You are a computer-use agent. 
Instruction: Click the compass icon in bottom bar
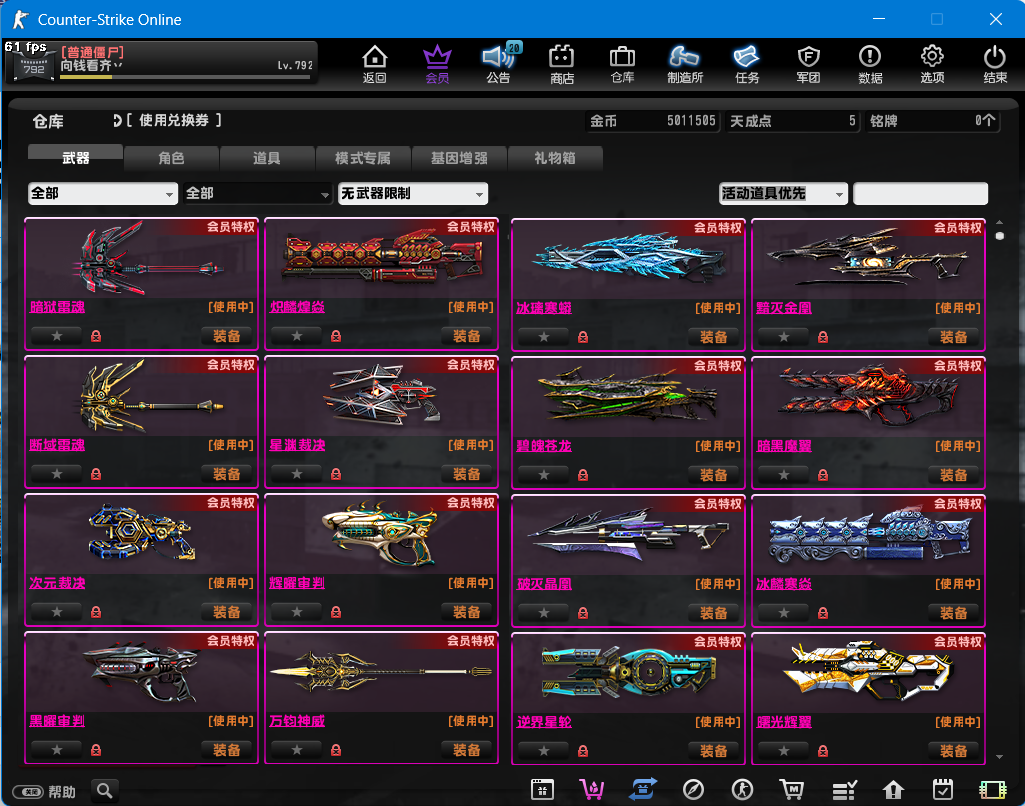(693, 790)
